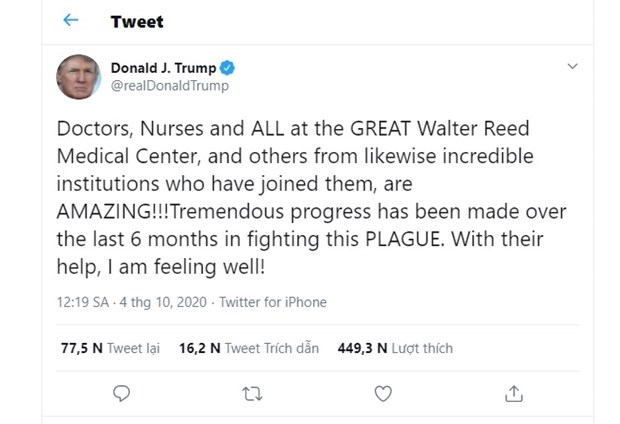Expand the tweet options chevron menu
This screenshot has height=424, width=620.
click(572, 67)
